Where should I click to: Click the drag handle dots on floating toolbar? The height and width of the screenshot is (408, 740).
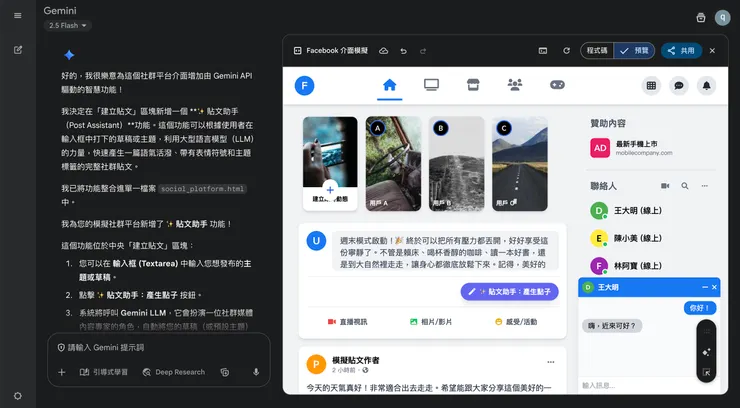point(706,331)
